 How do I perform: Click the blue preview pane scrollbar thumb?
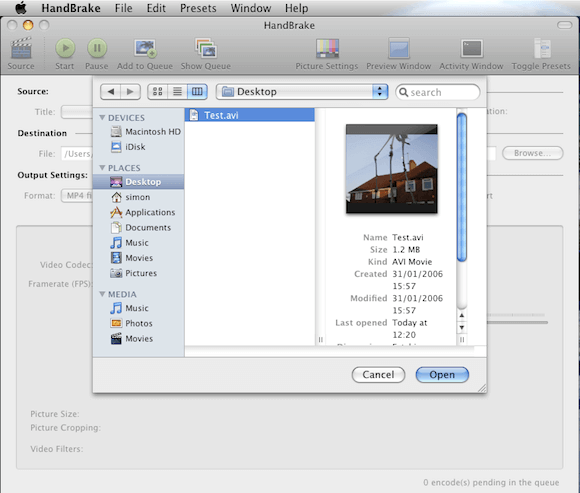(462, 187)
